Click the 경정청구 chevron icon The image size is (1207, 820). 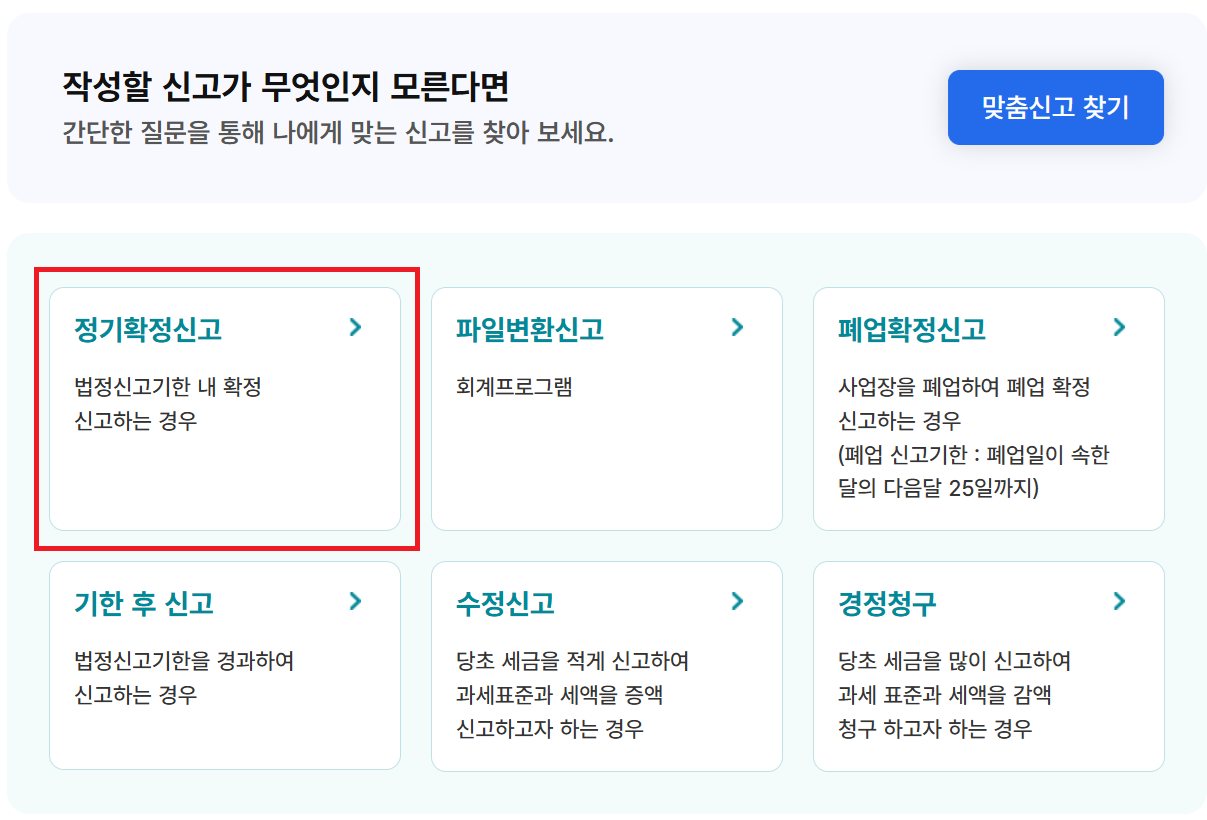click(1119, 601)
